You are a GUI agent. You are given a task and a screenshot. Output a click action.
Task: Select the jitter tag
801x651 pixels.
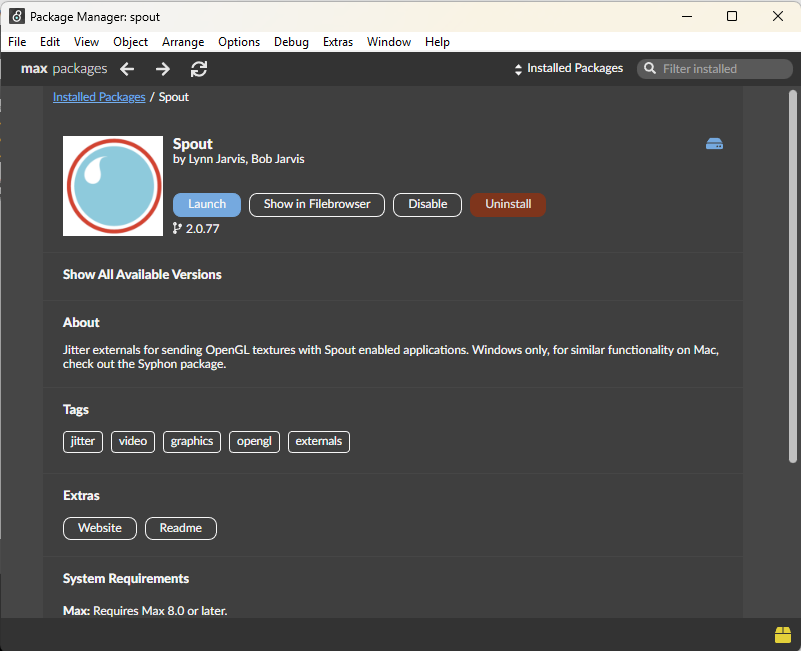tap(82, 441)
